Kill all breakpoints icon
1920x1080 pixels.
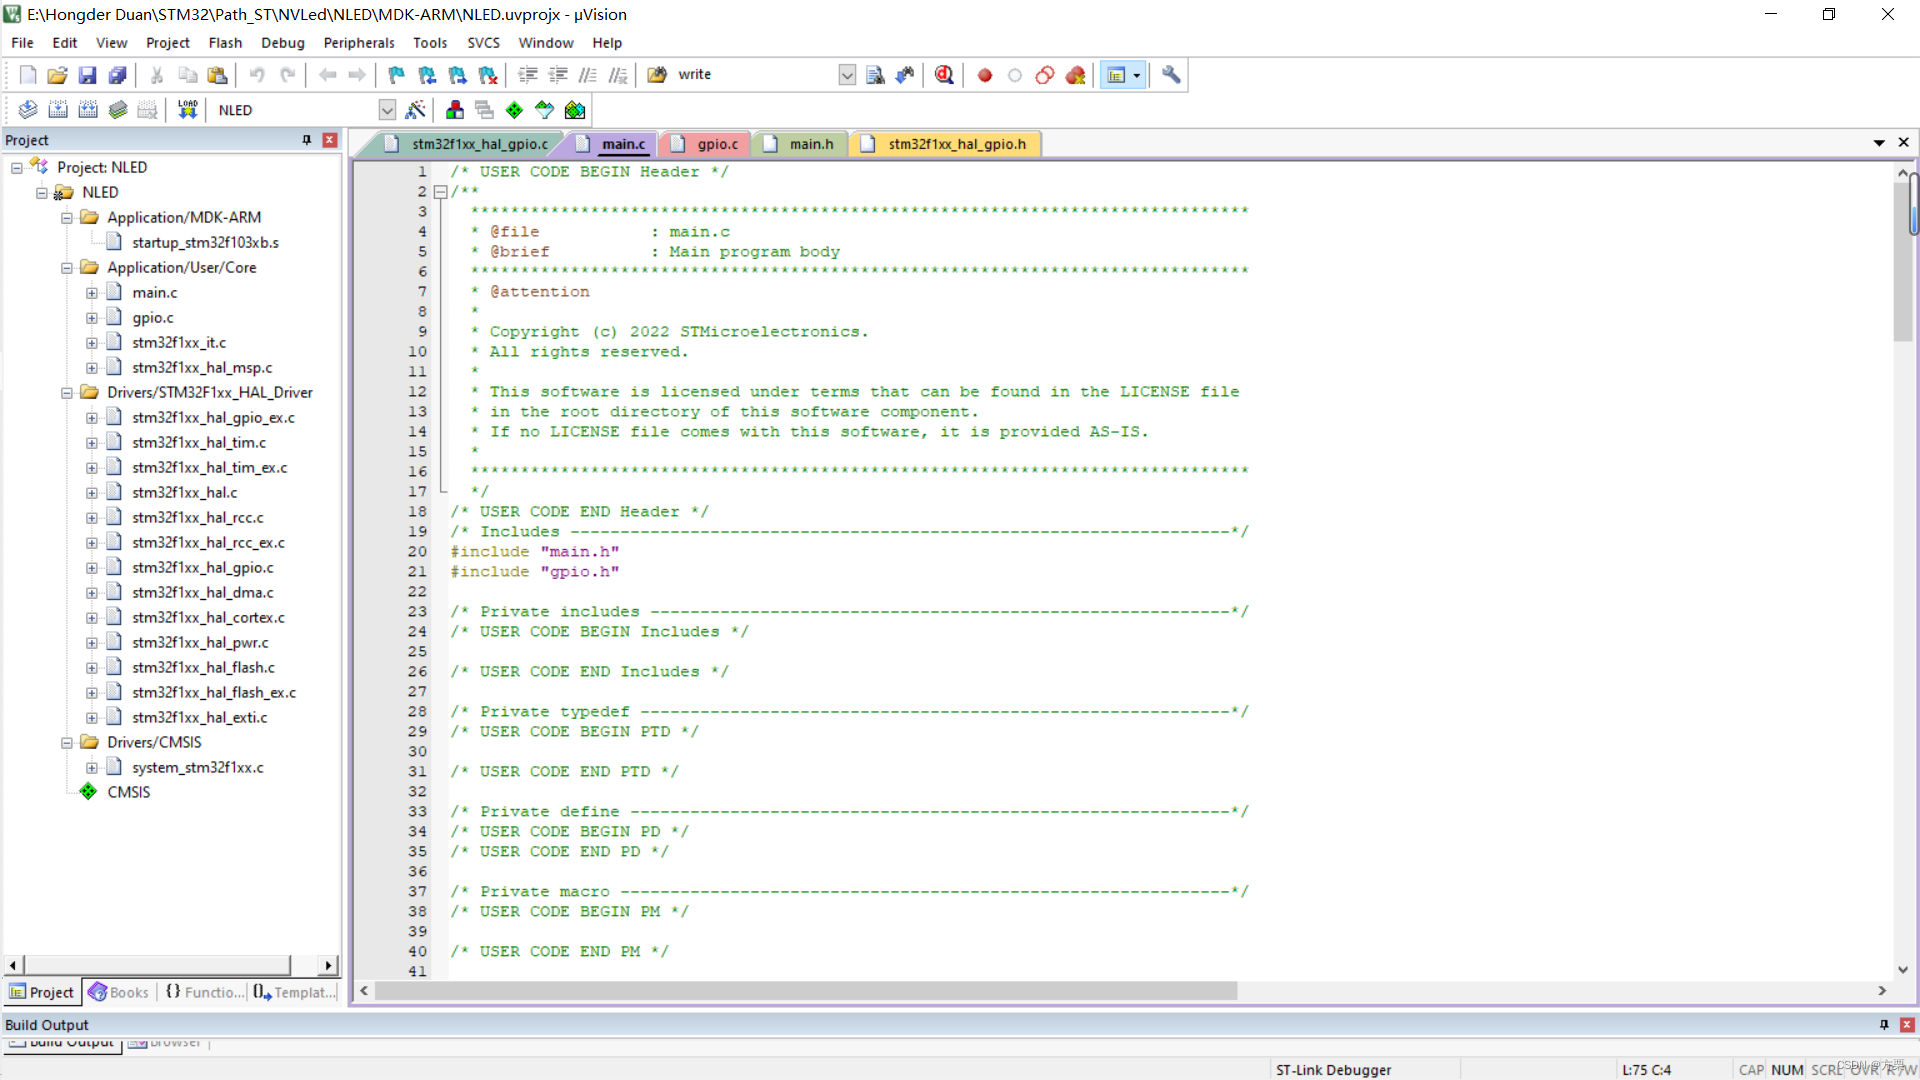(1076, 75)
